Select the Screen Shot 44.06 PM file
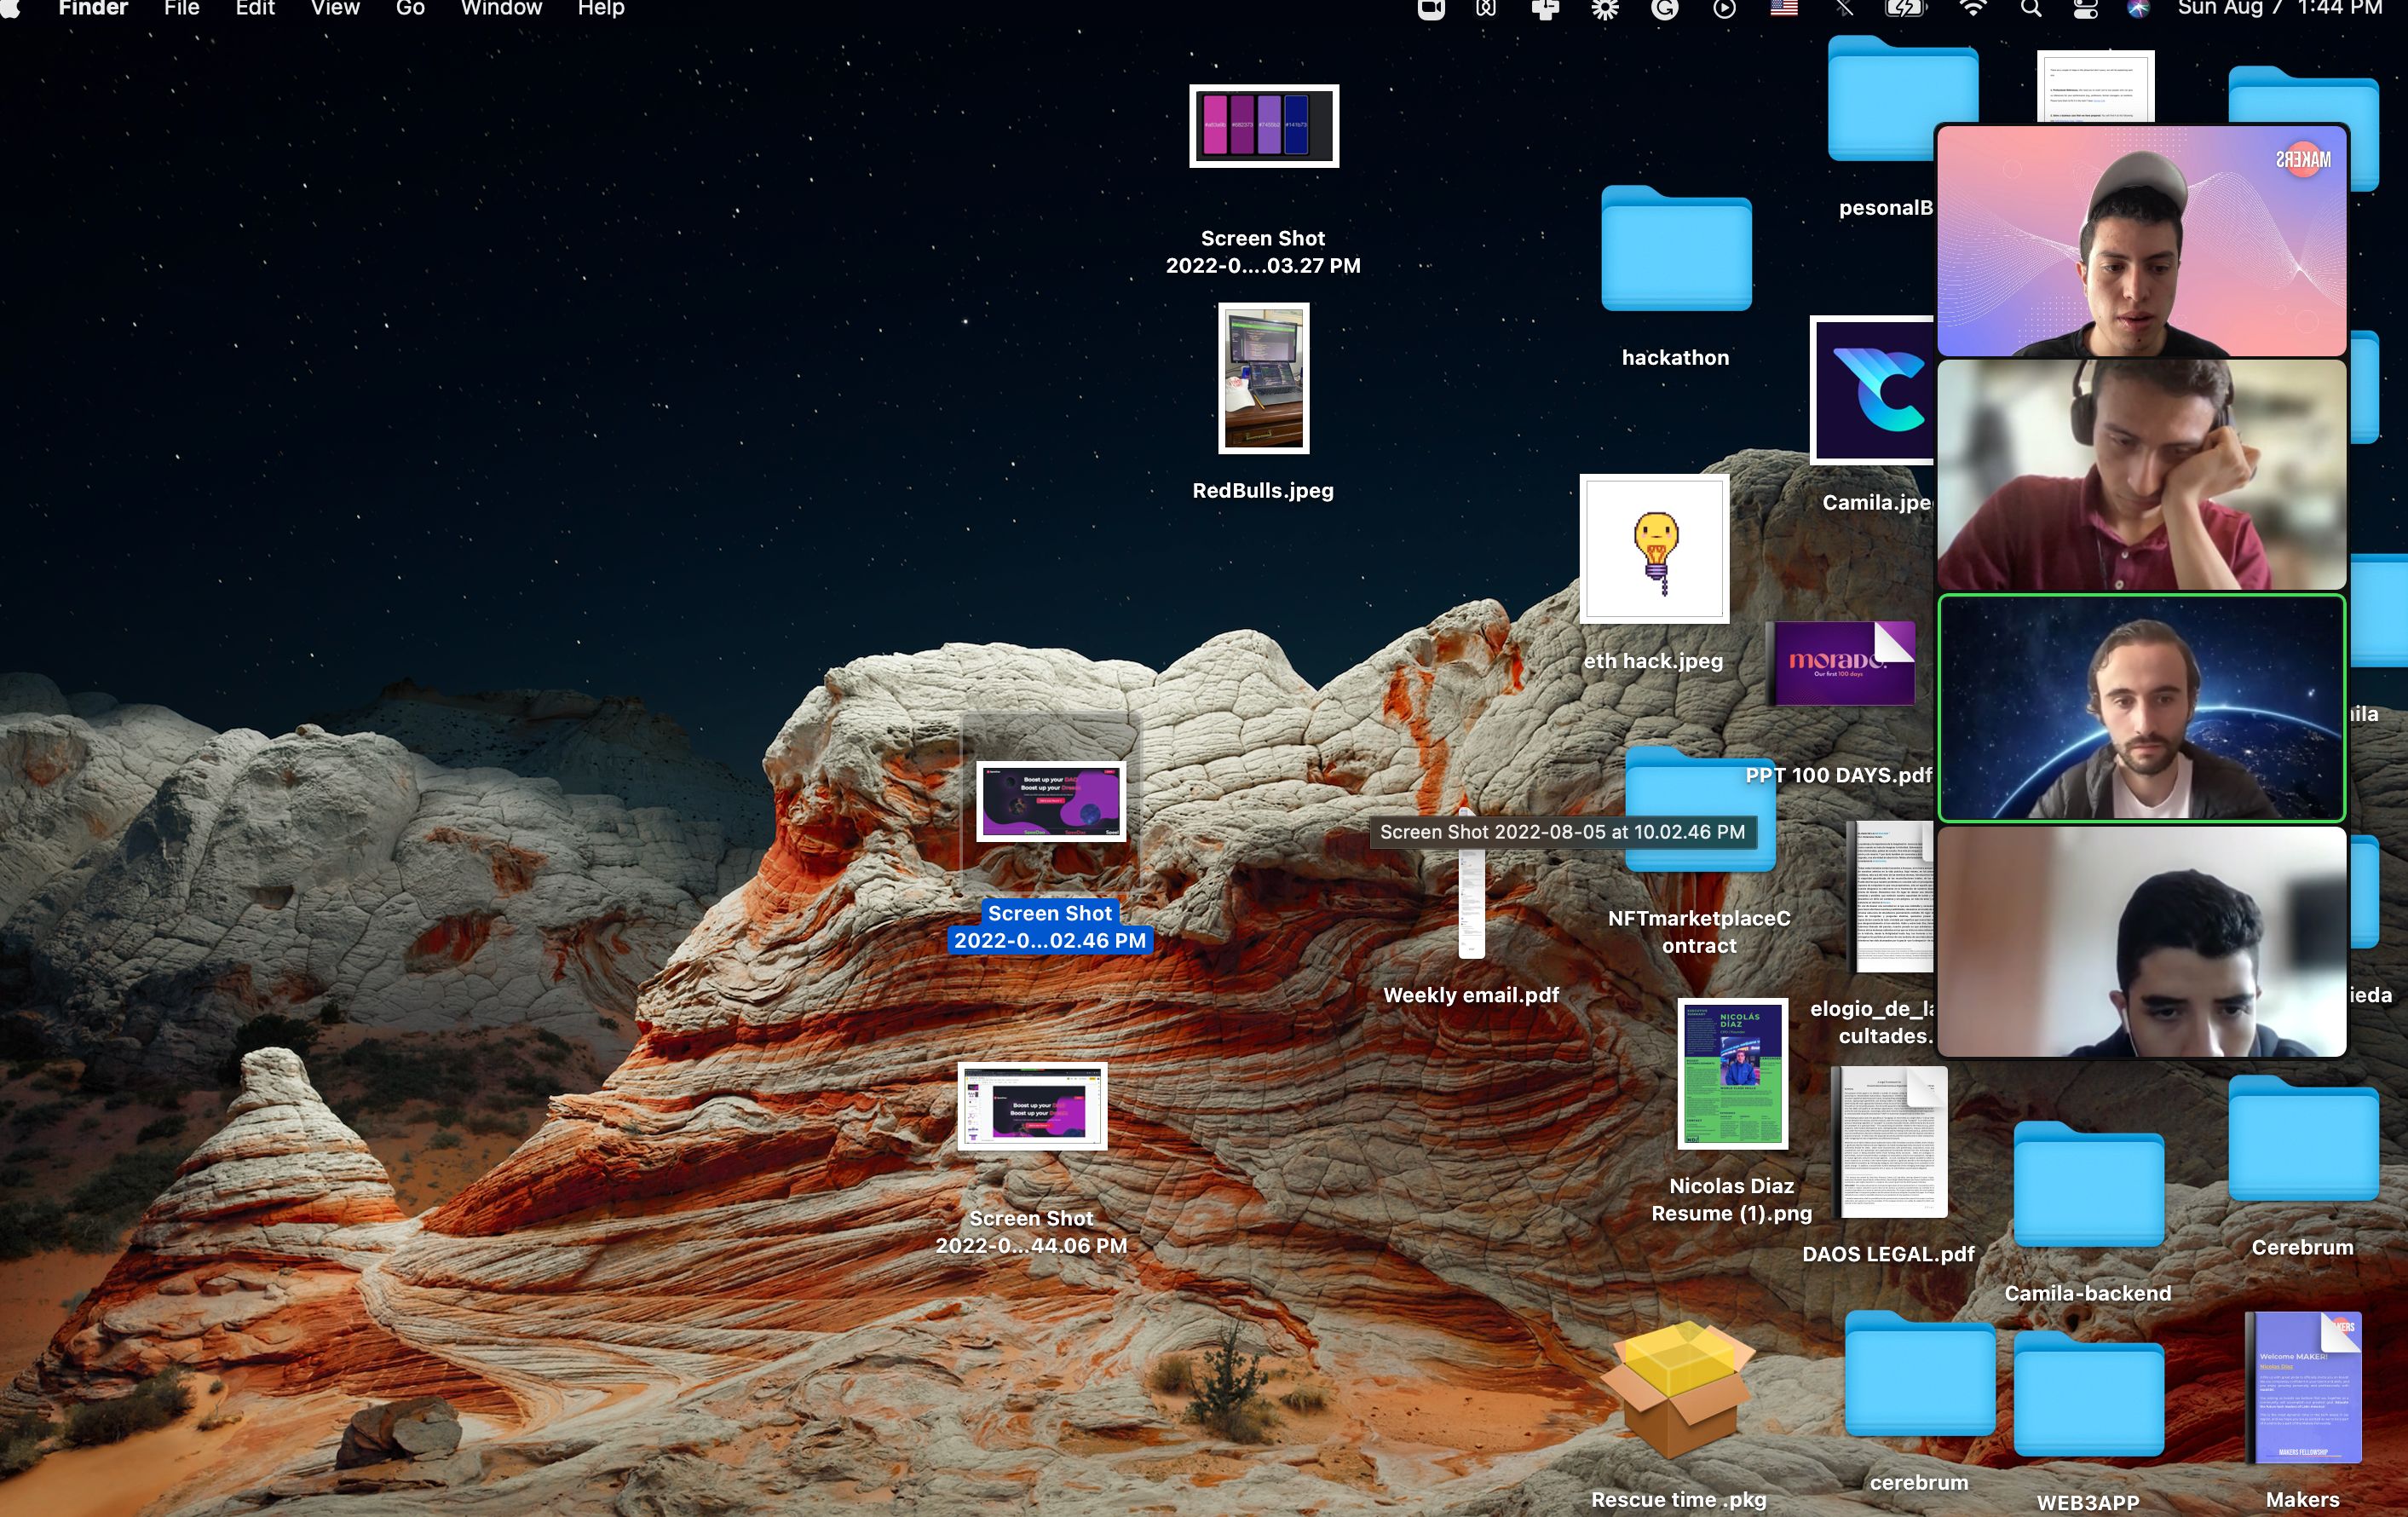Screen dimensions: 2408x1517 pos(1032,1106)
